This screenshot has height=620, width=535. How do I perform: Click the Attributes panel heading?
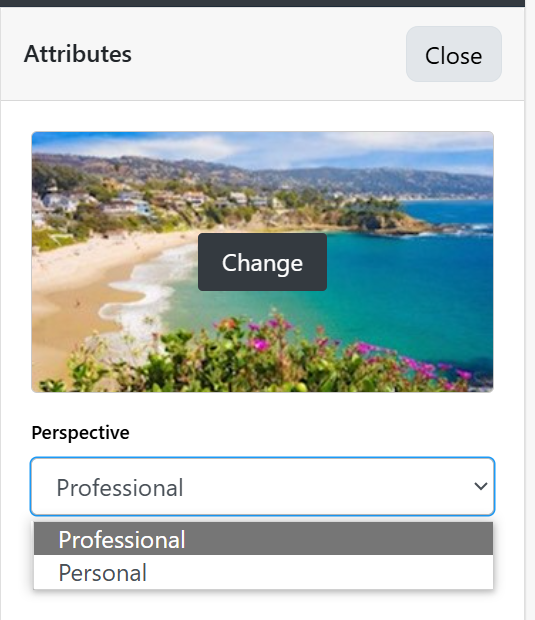point(78,54)
